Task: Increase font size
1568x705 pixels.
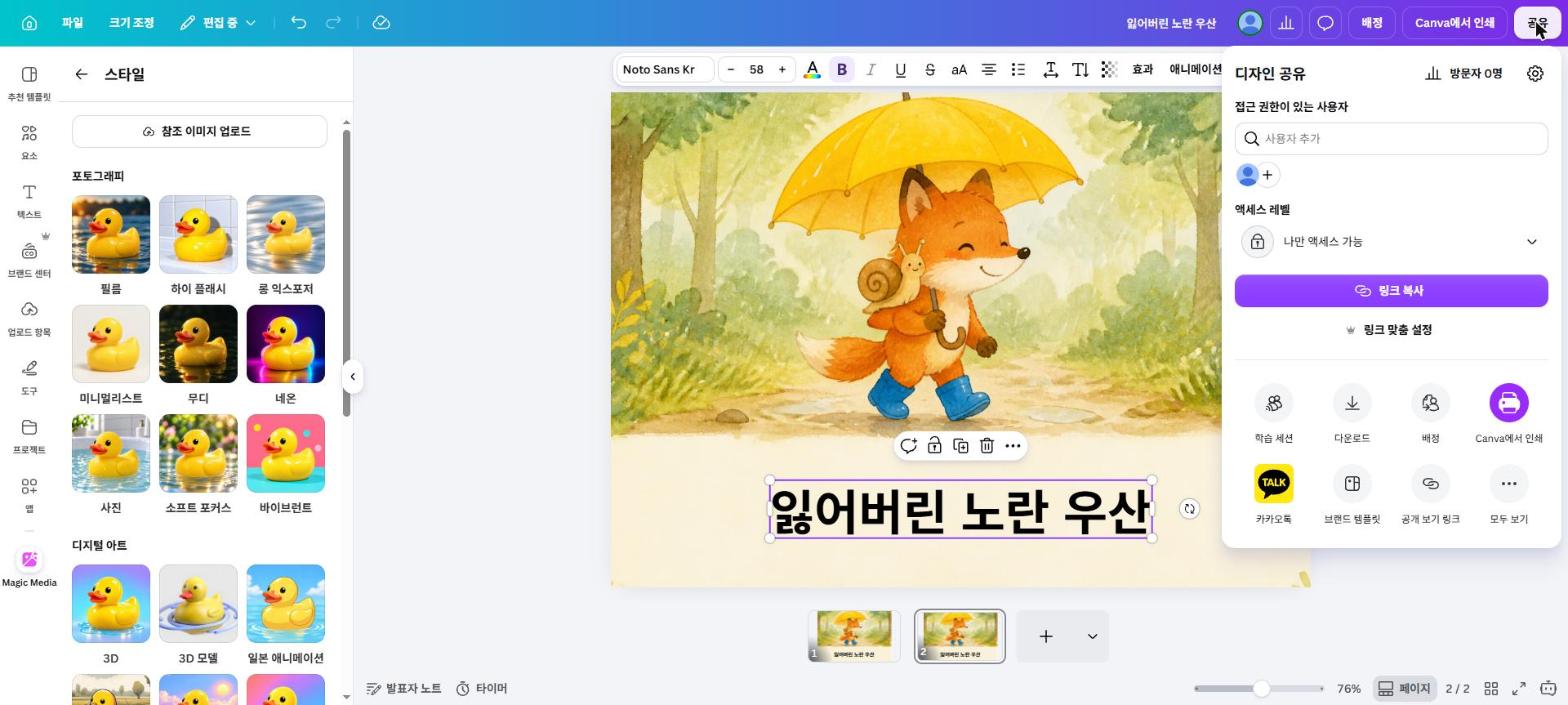Action: tap(782, 69)
